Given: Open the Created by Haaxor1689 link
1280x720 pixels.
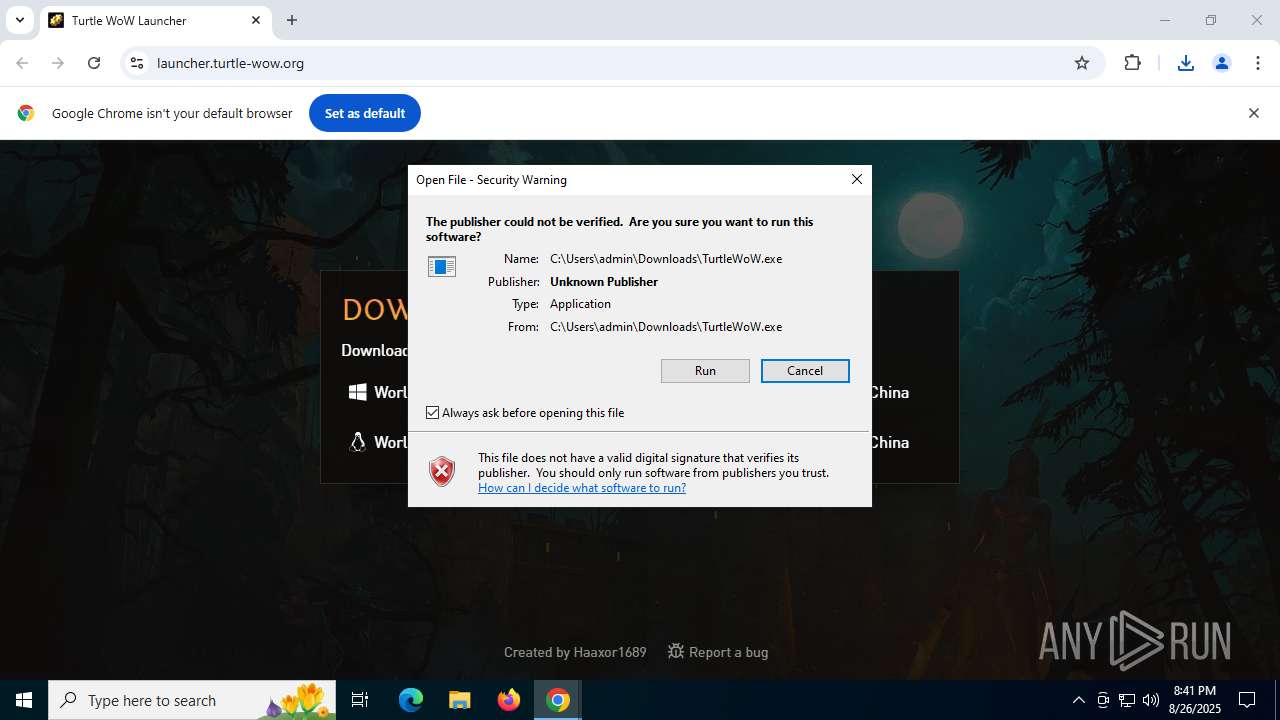Looking at the screenshot, I should pyautogui.click(x=575, y=652).
